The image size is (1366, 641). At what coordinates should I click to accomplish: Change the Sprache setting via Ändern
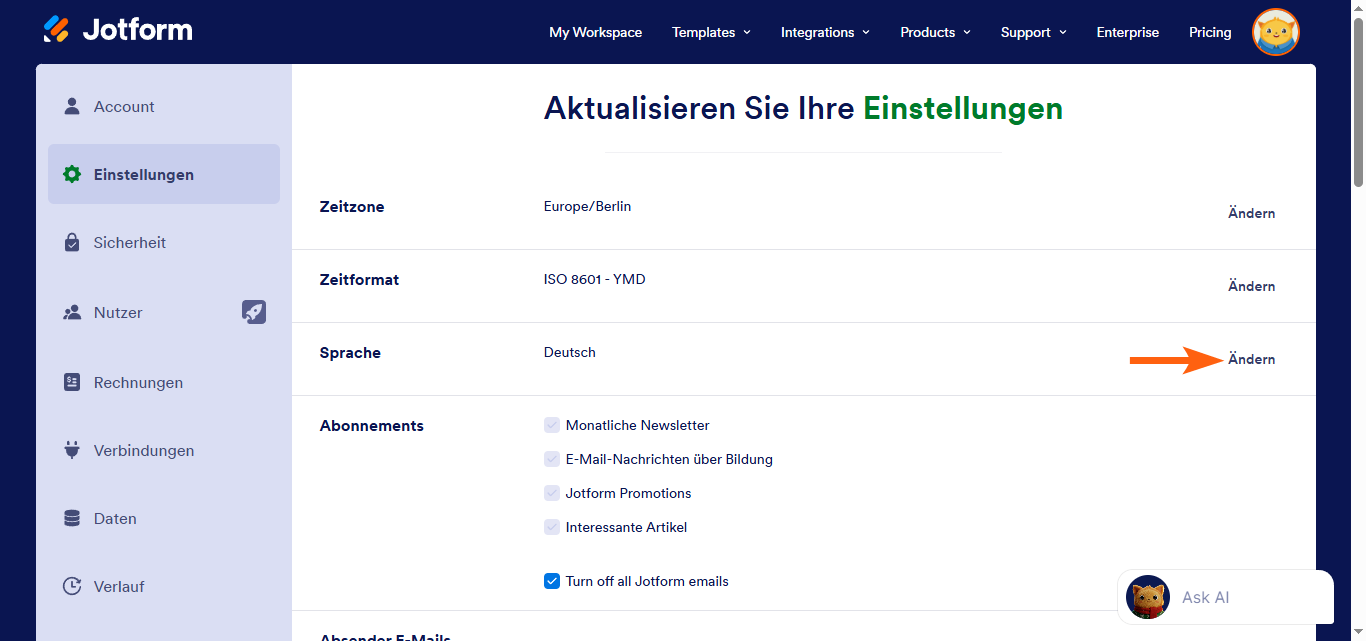click(1251, 358)
